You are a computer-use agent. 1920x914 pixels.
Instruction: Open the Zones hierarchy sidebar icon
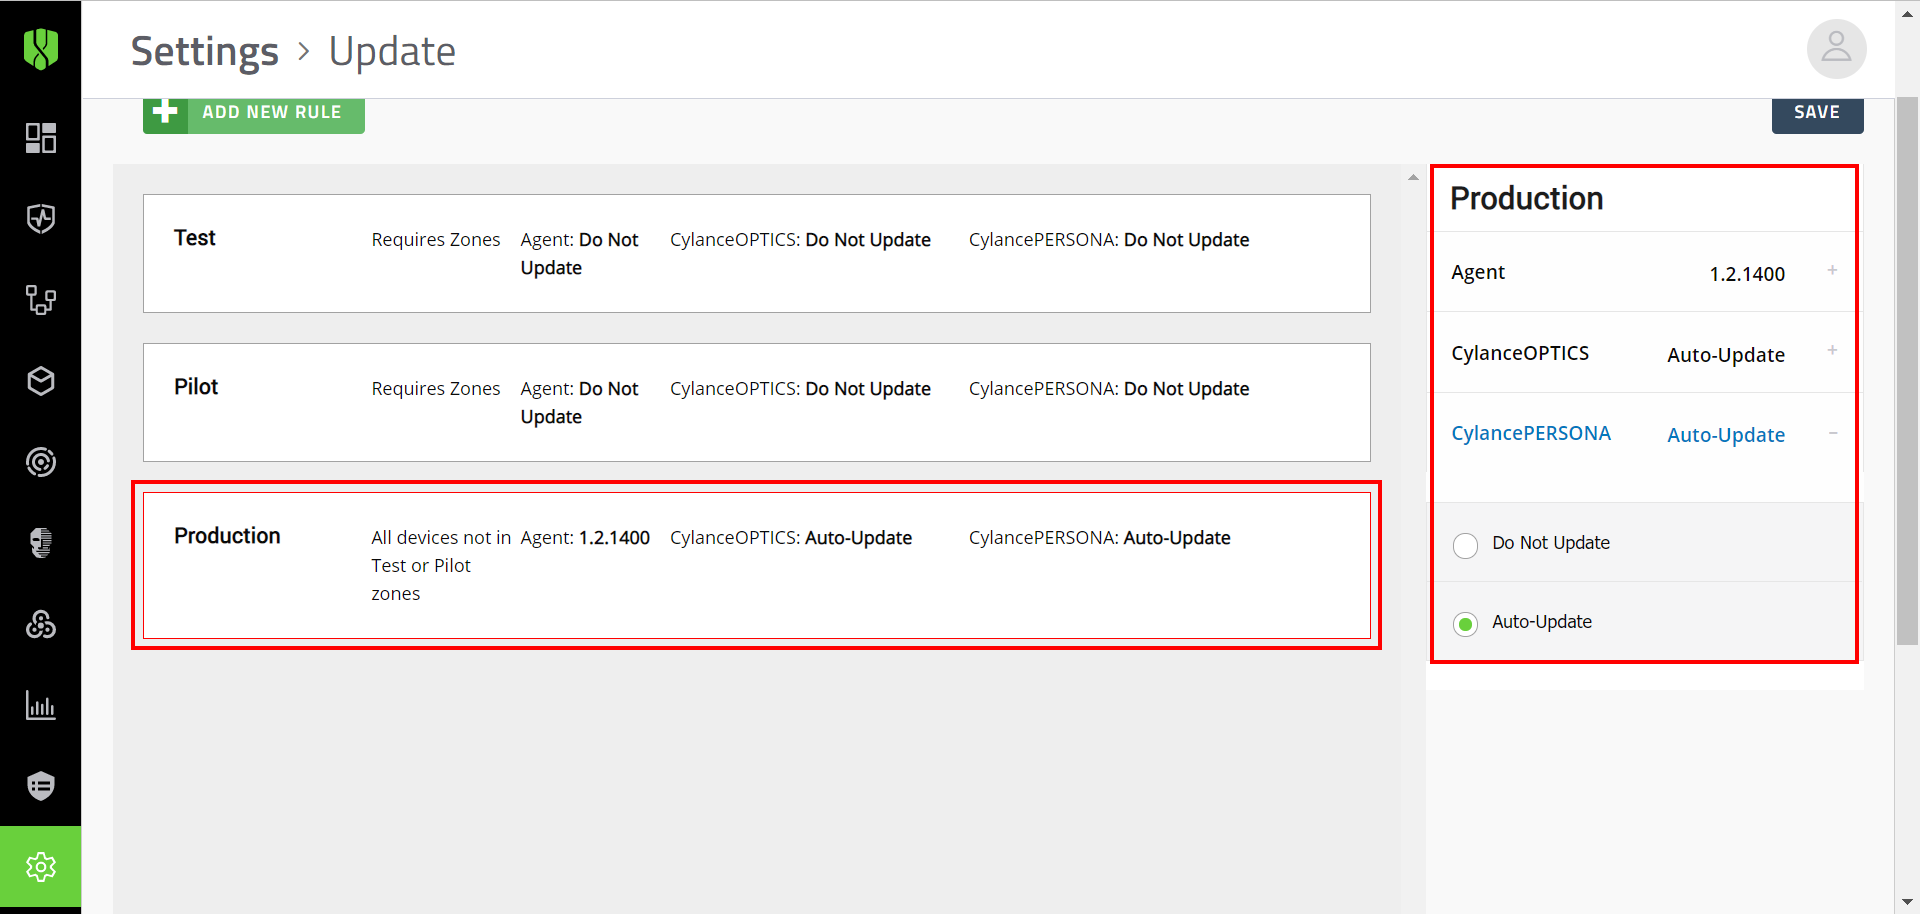point(41,300)
